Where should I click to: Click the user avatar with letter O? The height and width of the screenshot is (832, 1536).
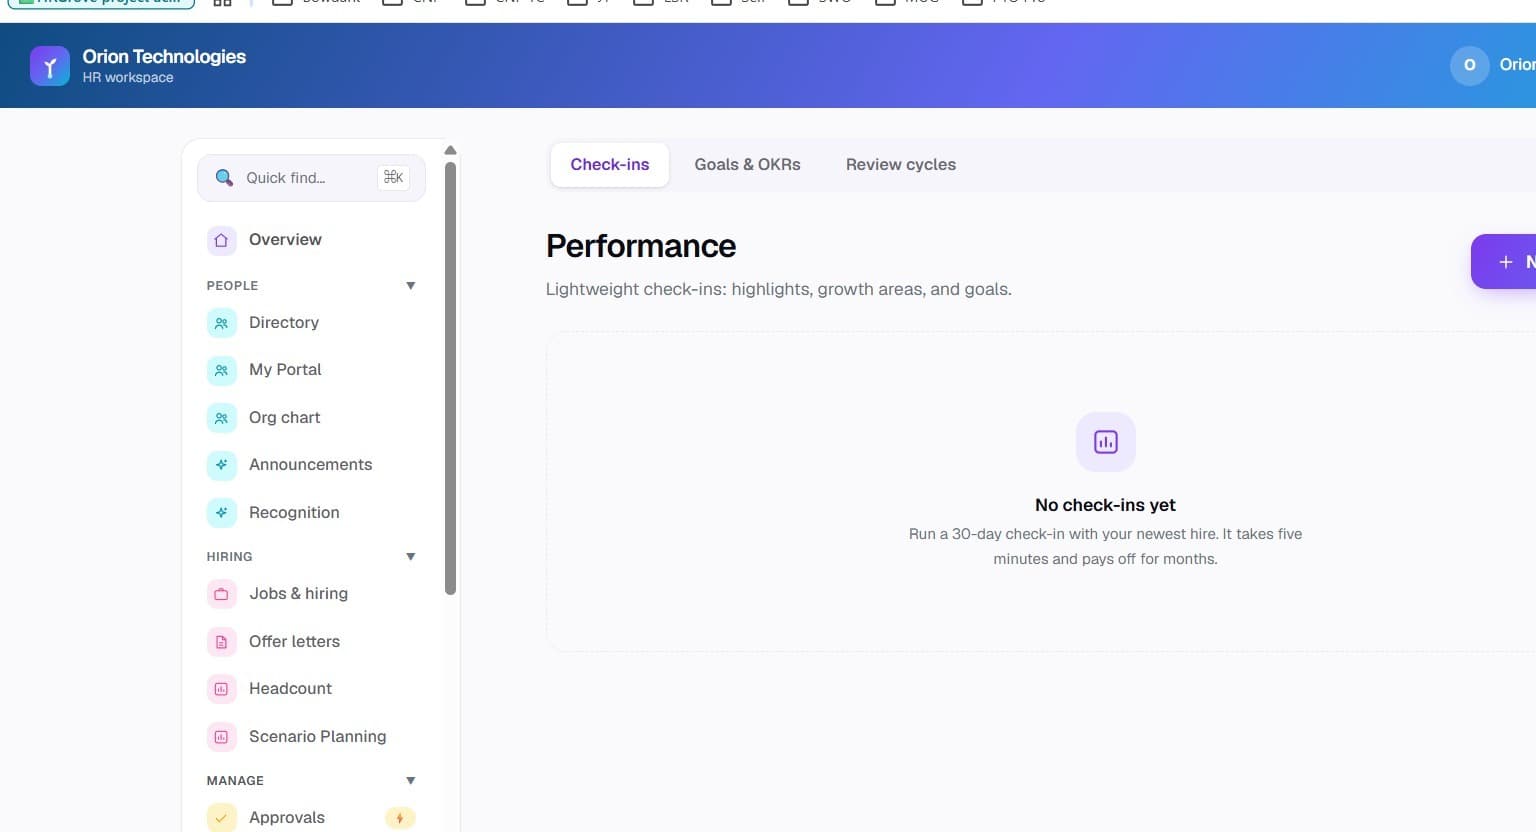coord(1469,65)
